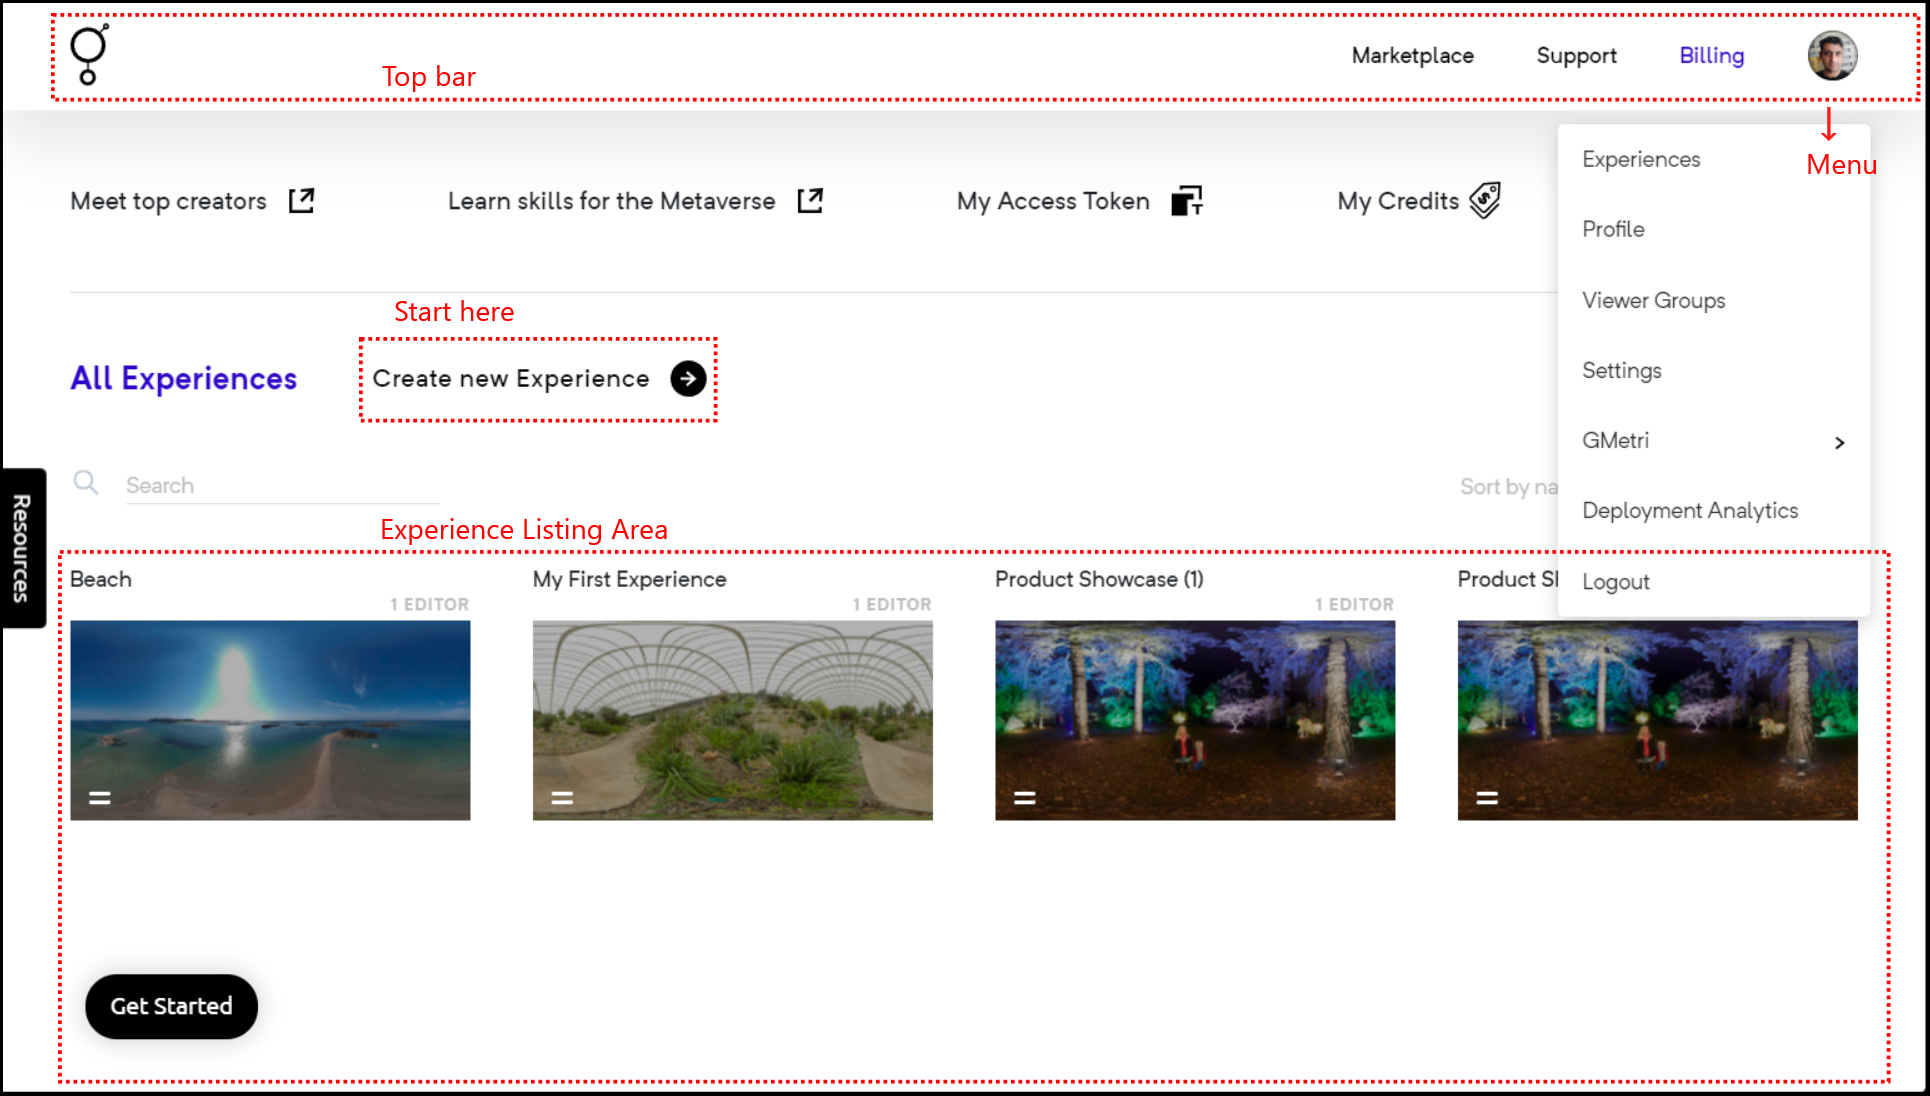Open Deployment Analytics from the menu
The image size is (1930, 1096).
(1690, 511)
